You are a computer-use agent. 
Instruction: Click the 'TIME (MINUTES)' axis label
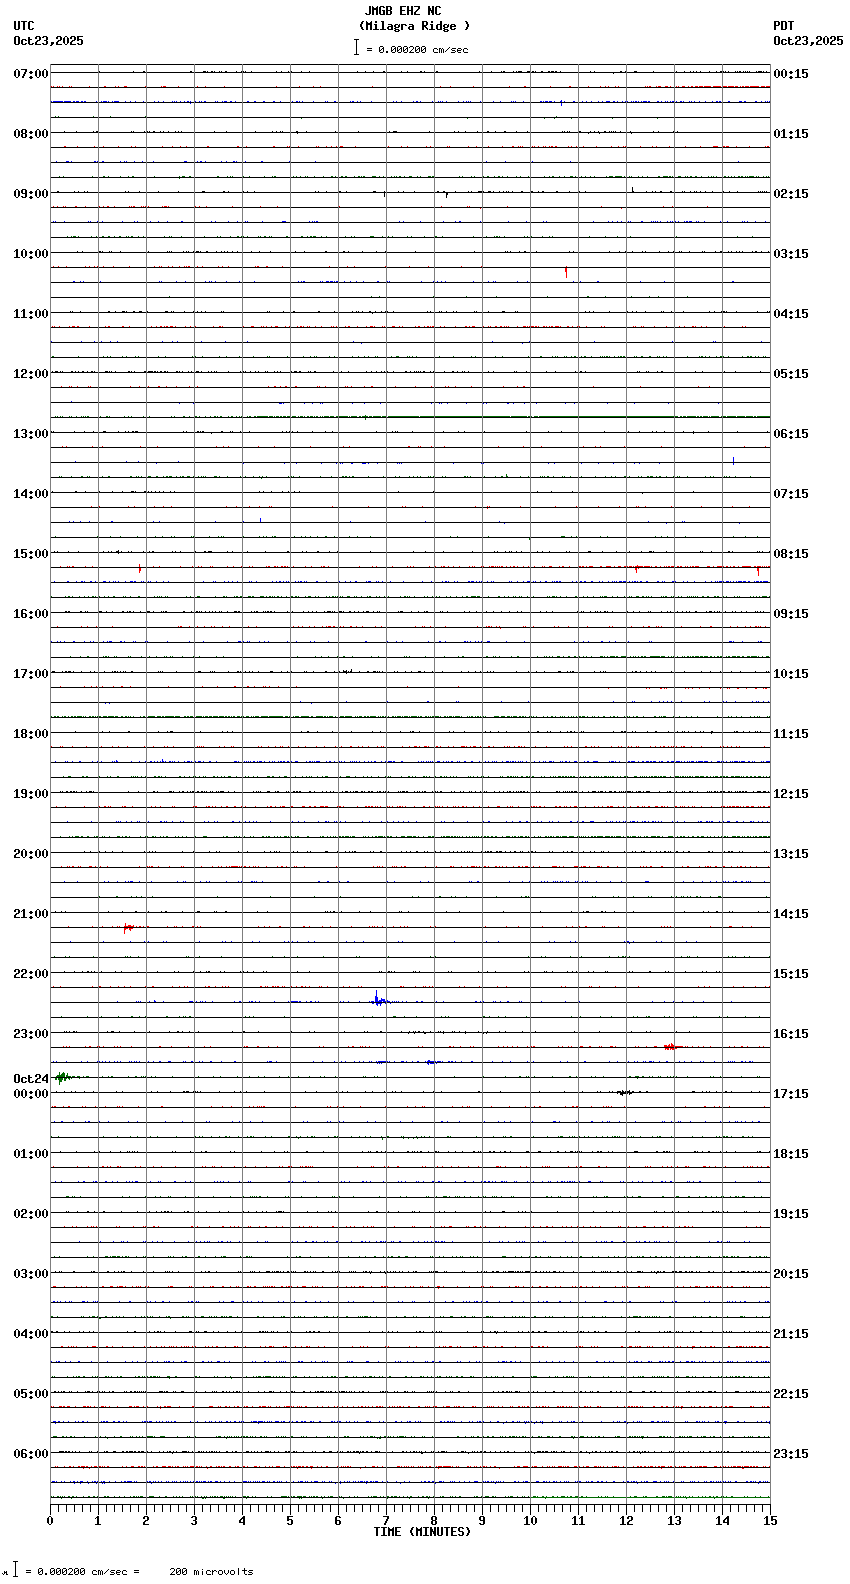(x=422, y=1532)
